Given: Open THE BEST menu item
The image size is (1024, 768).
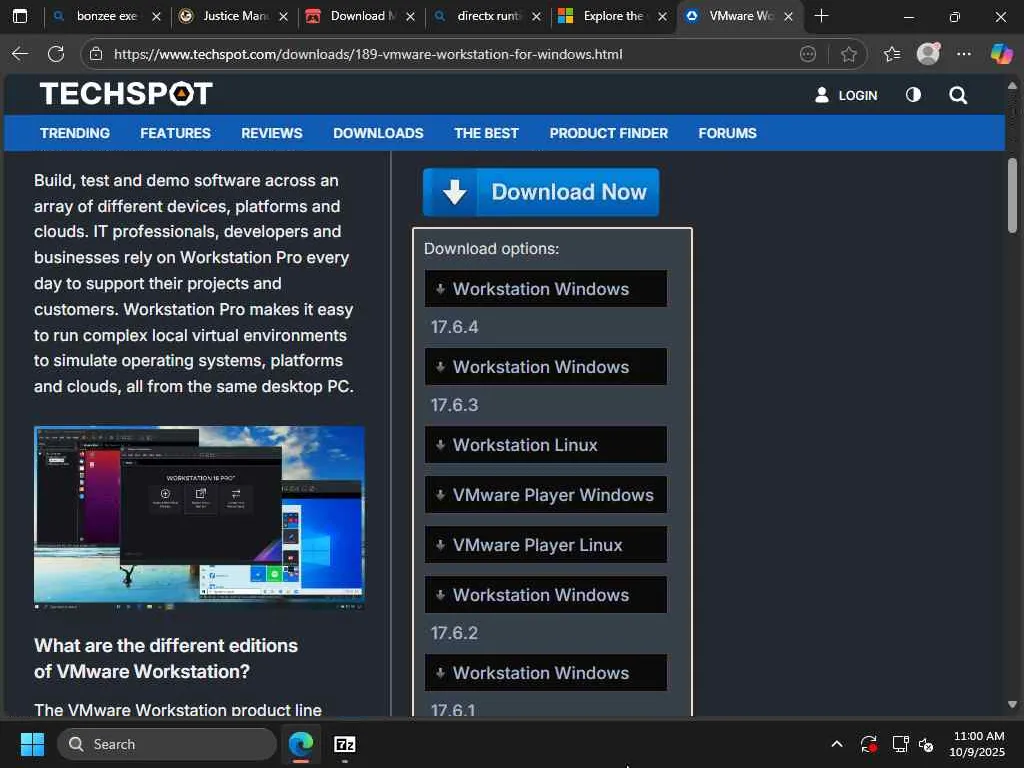Looking at the screenshot, I should tap(487, 133).
